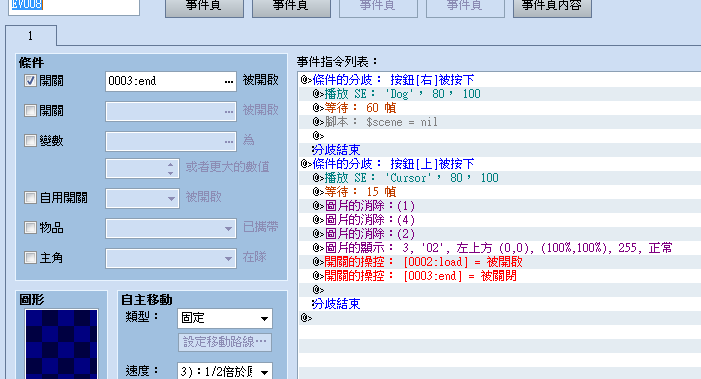
Task: Enable the second unchecked 開關 condition checkbox
Action: pyautogui.click(x=30, y=111)
